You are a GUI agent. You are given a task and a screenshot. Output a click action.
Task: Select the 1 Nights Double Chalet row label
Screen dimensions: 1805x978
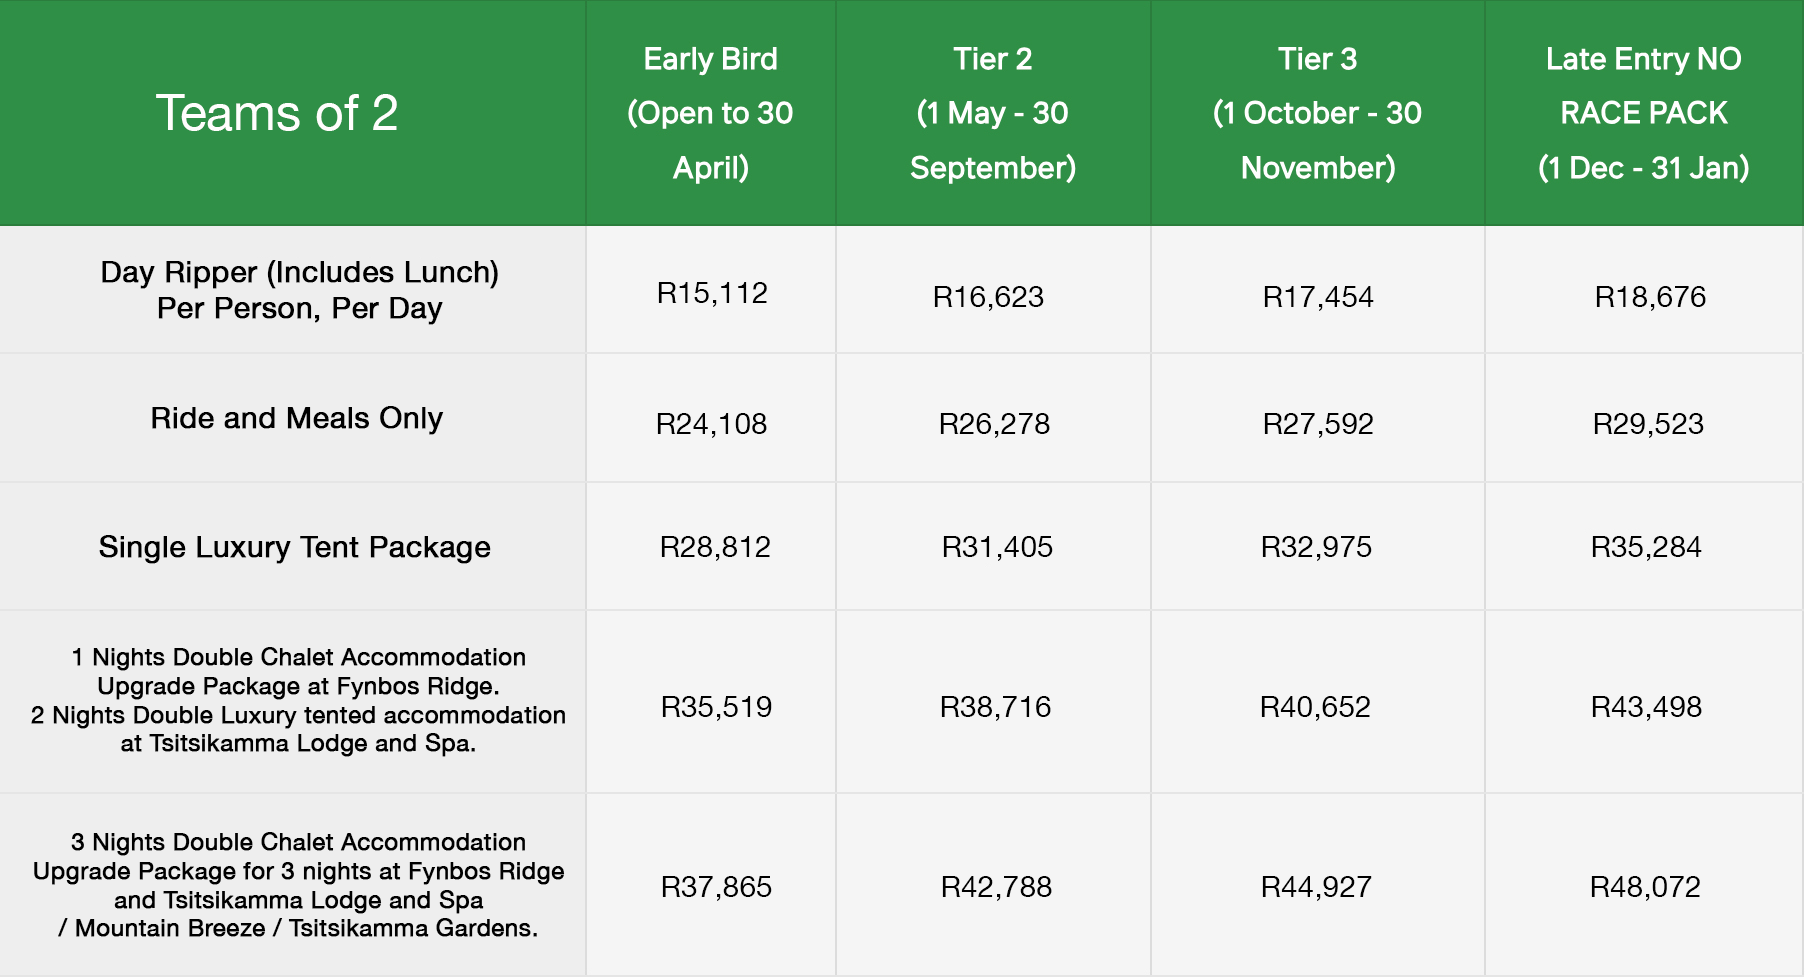coord(298,700)
